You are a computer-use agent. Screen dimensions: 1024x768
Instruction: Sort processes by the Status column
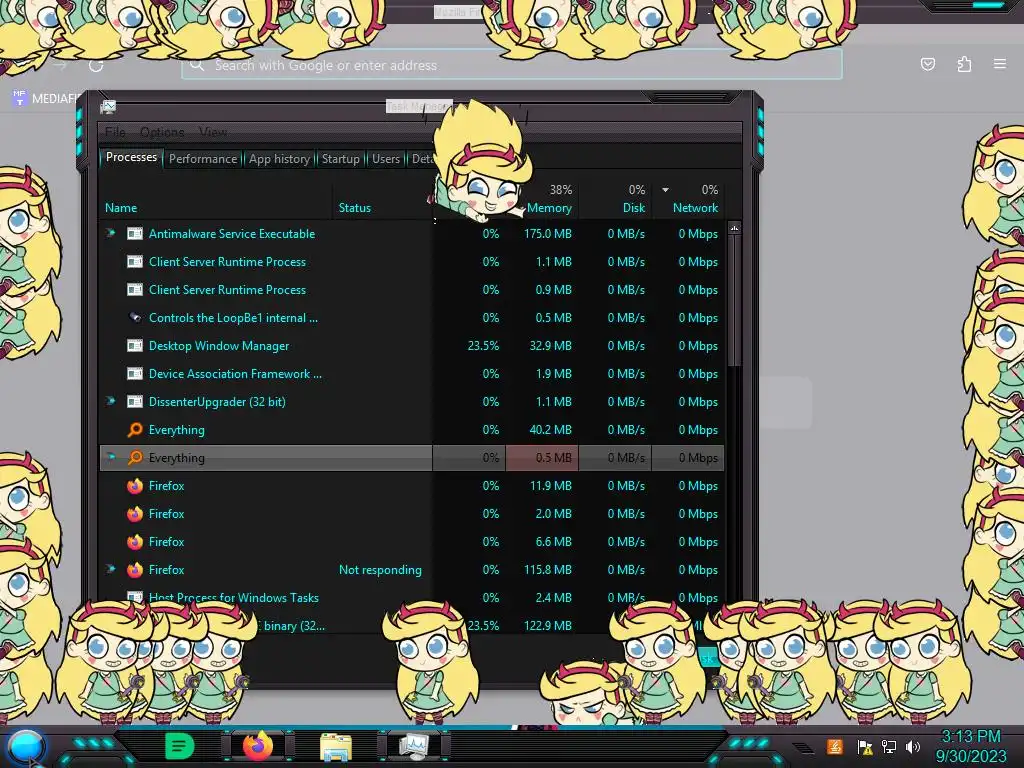tap(355, 208)
